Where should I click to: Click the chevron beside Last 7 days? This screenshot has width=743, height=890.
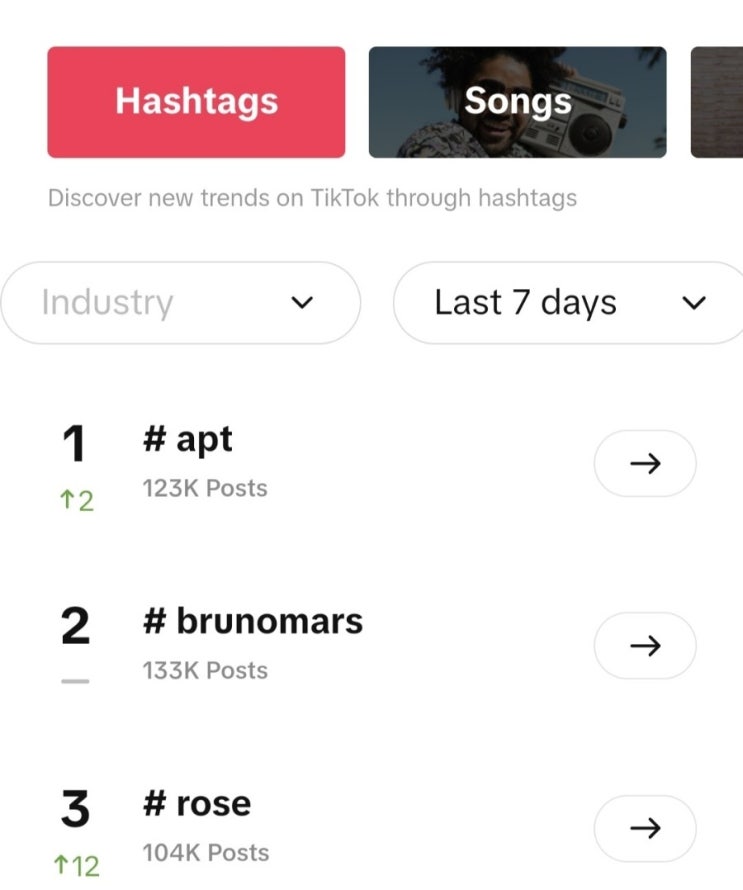point(693,302)
